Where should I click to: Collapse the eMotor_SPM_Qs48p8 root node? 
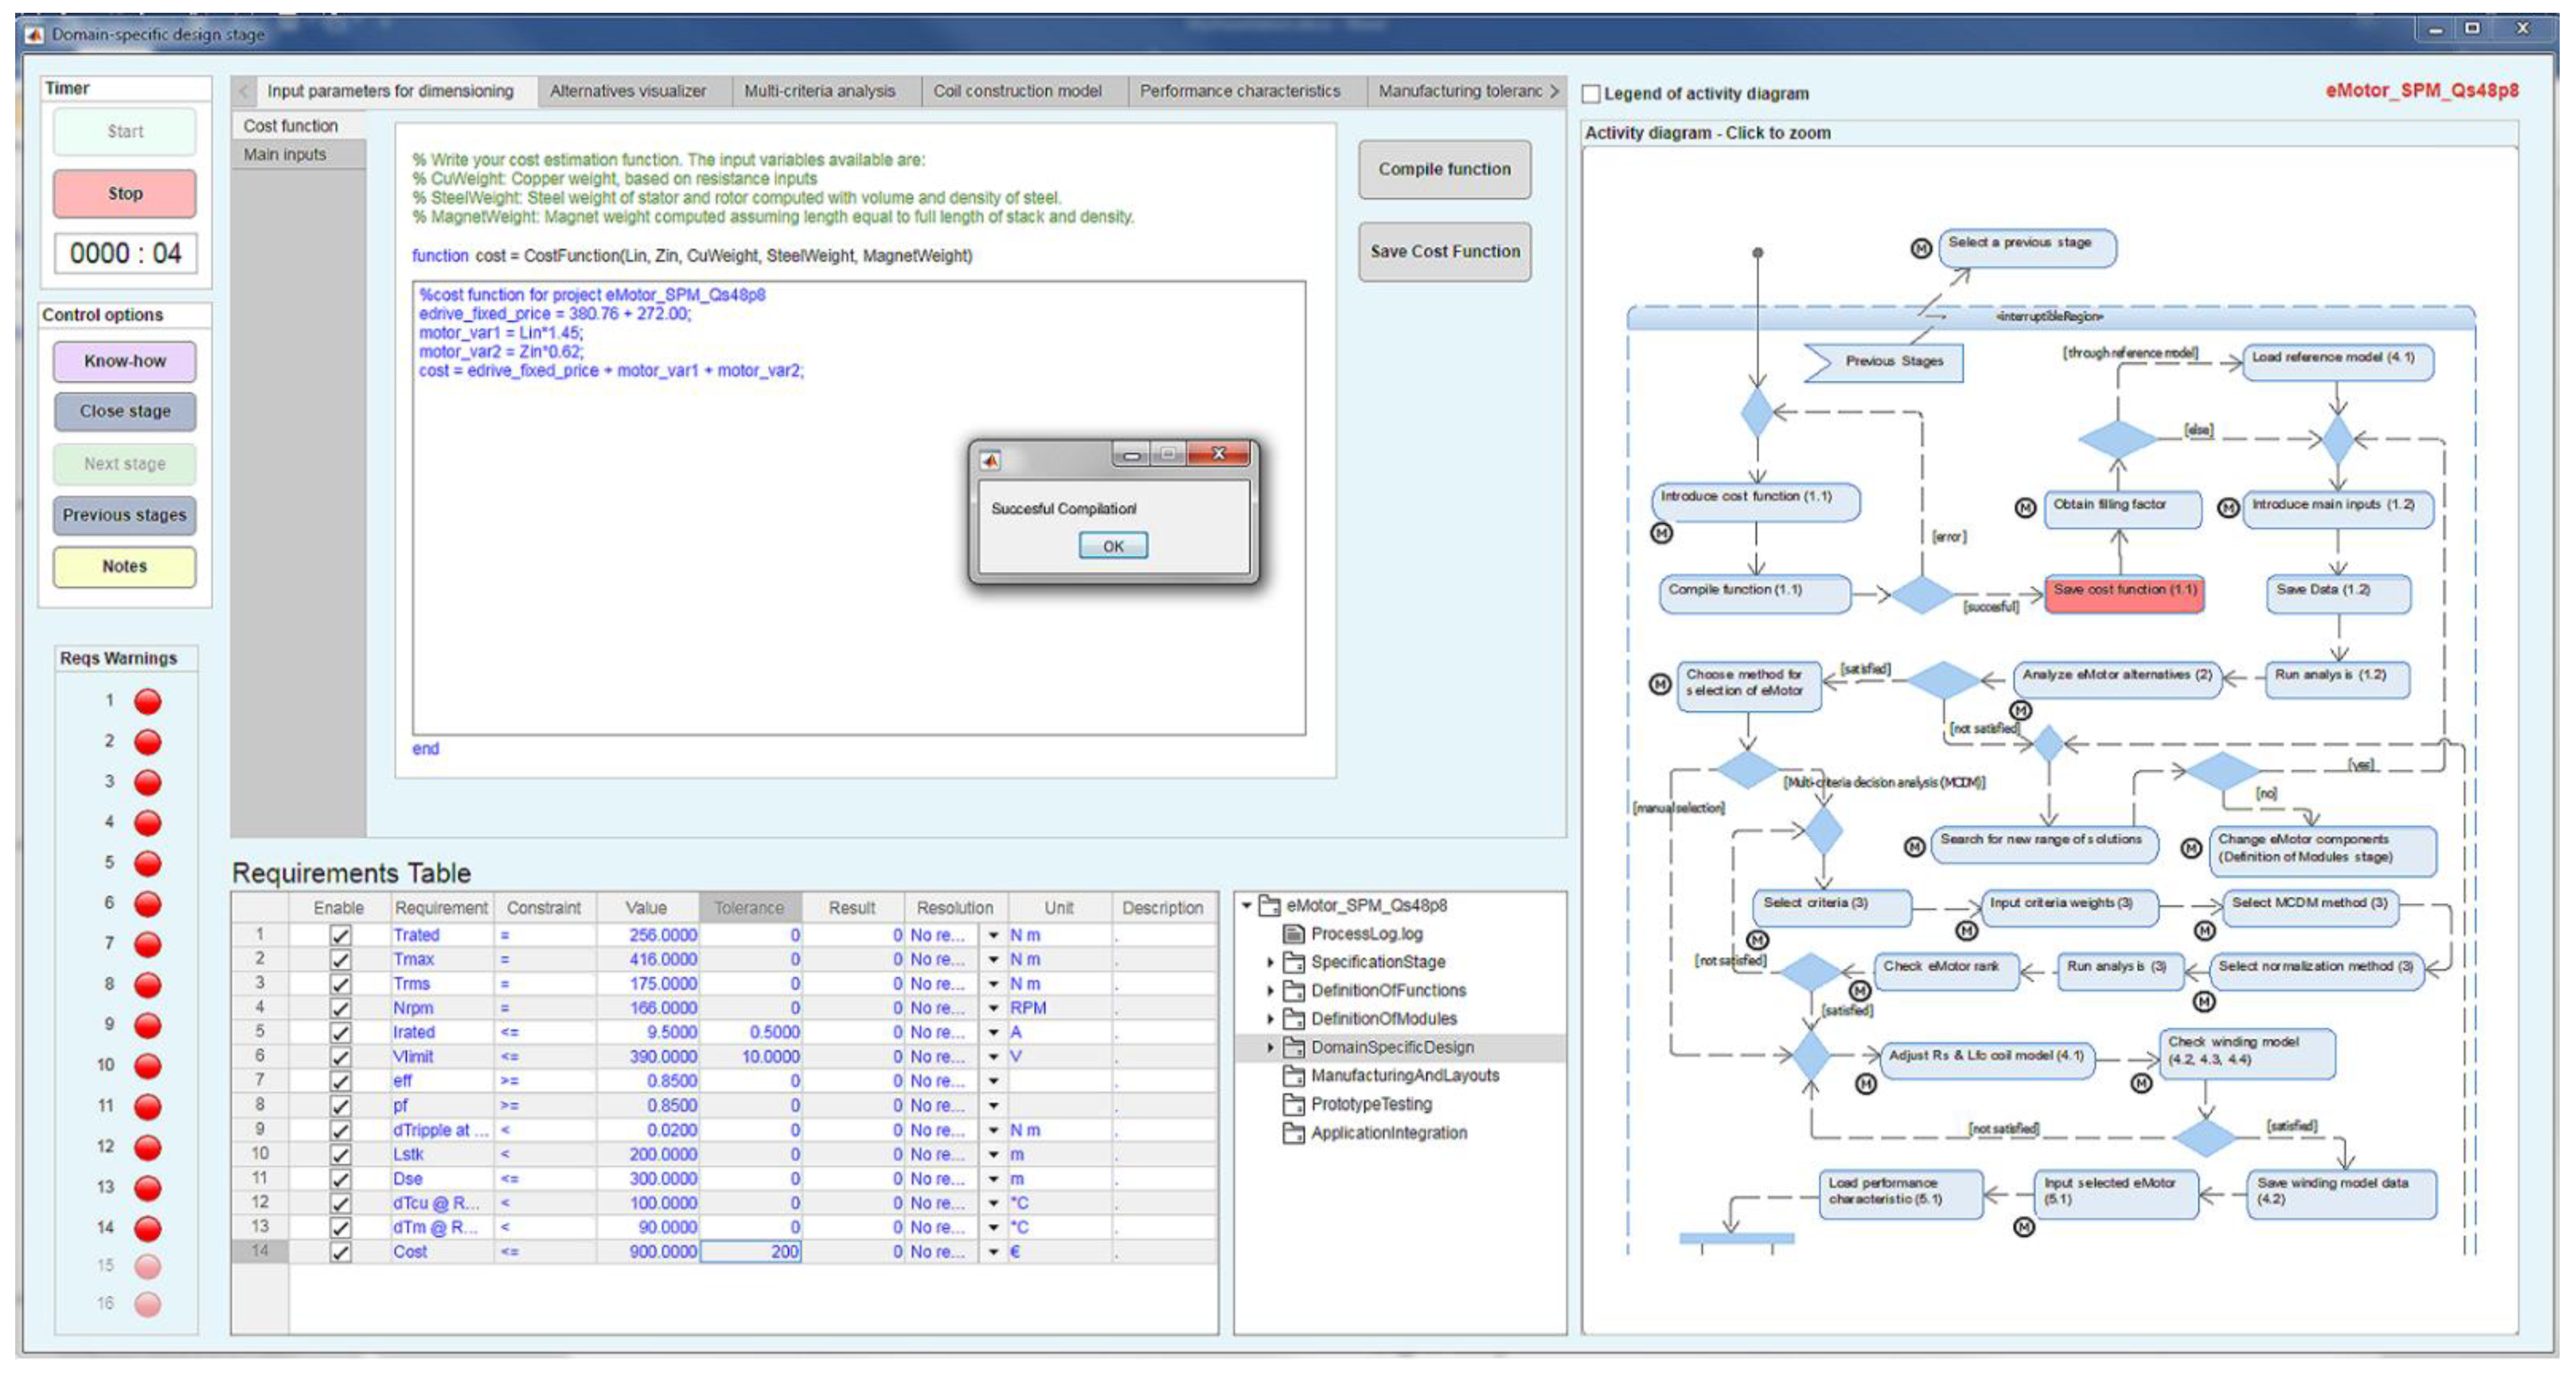click(1247, 905)
